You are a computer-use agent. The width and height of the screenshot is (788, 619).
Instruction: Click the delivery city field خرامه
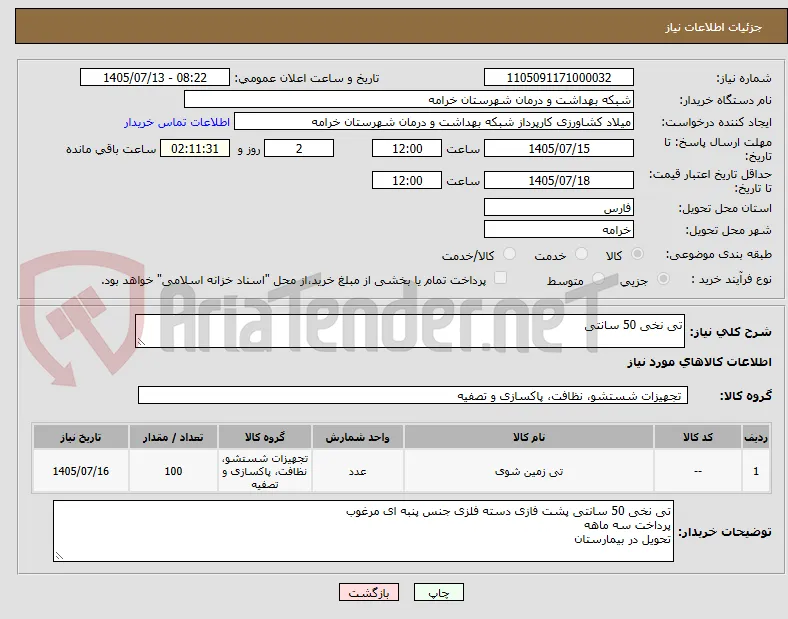coord(558,229)
